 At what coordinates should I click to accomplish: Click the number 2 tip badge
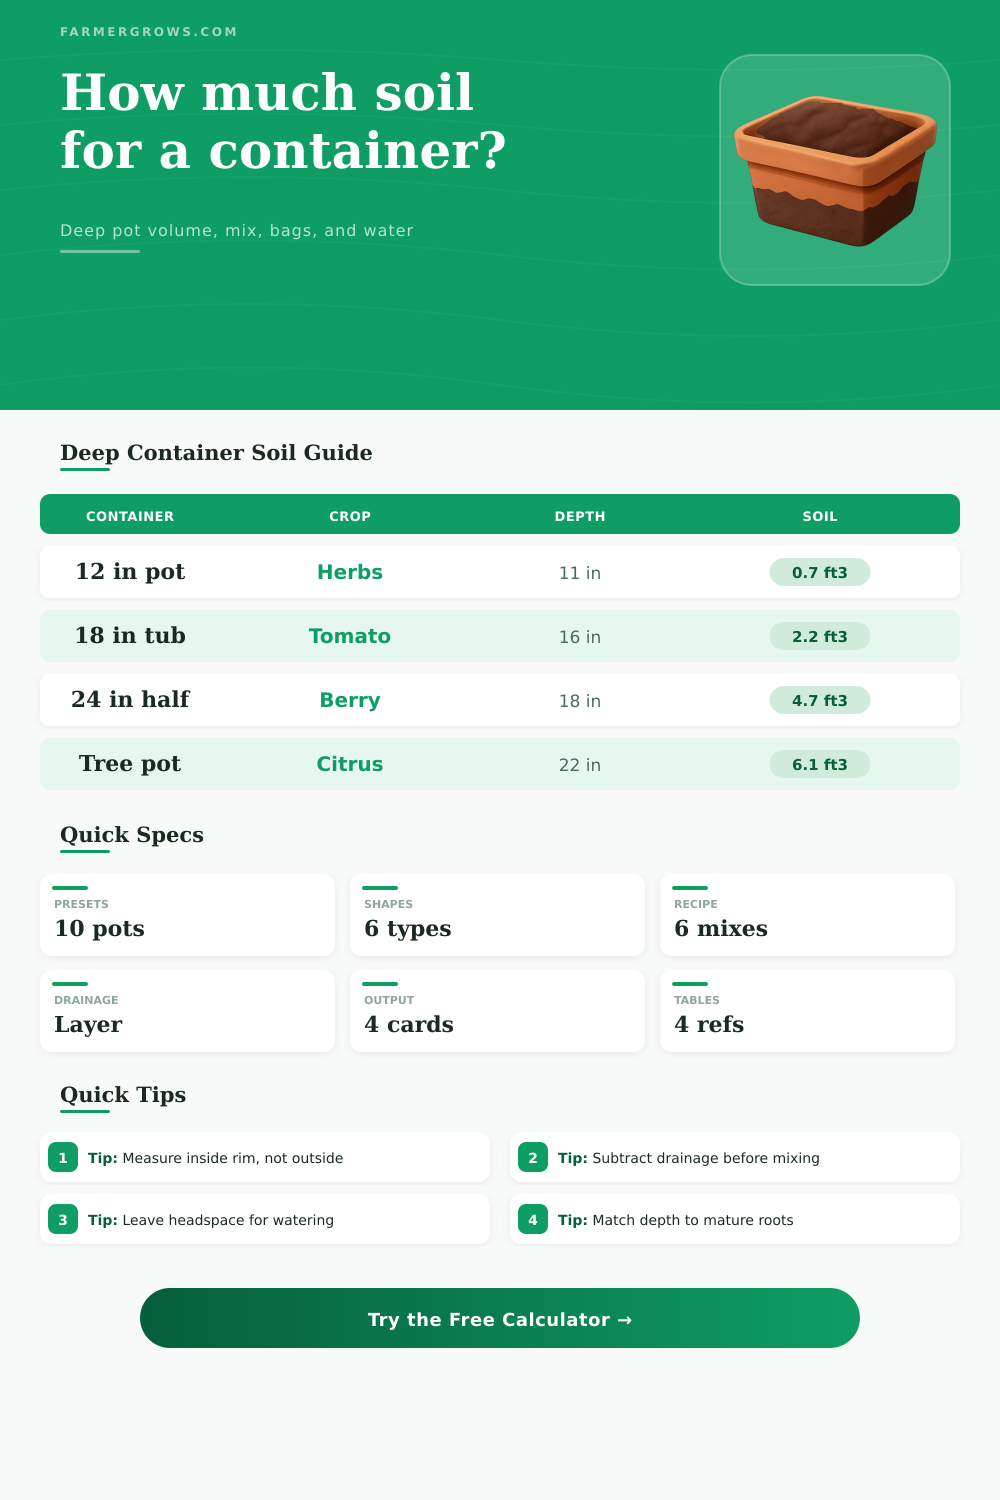[533, 1158]
